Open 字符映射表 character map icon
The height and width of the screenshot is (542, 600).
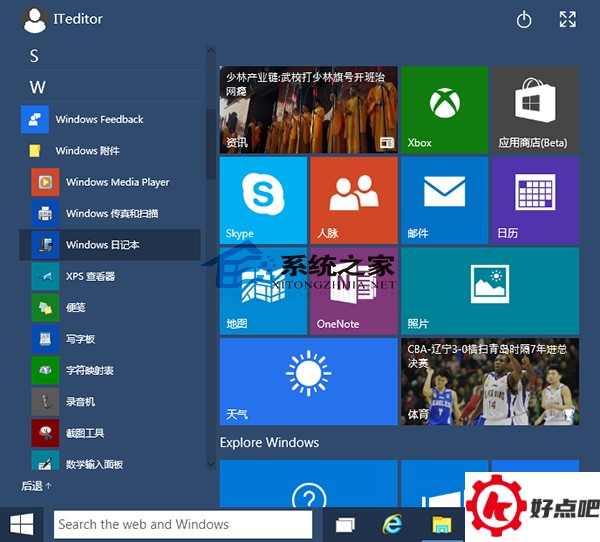pyautogui.click(x=46, y=370)
